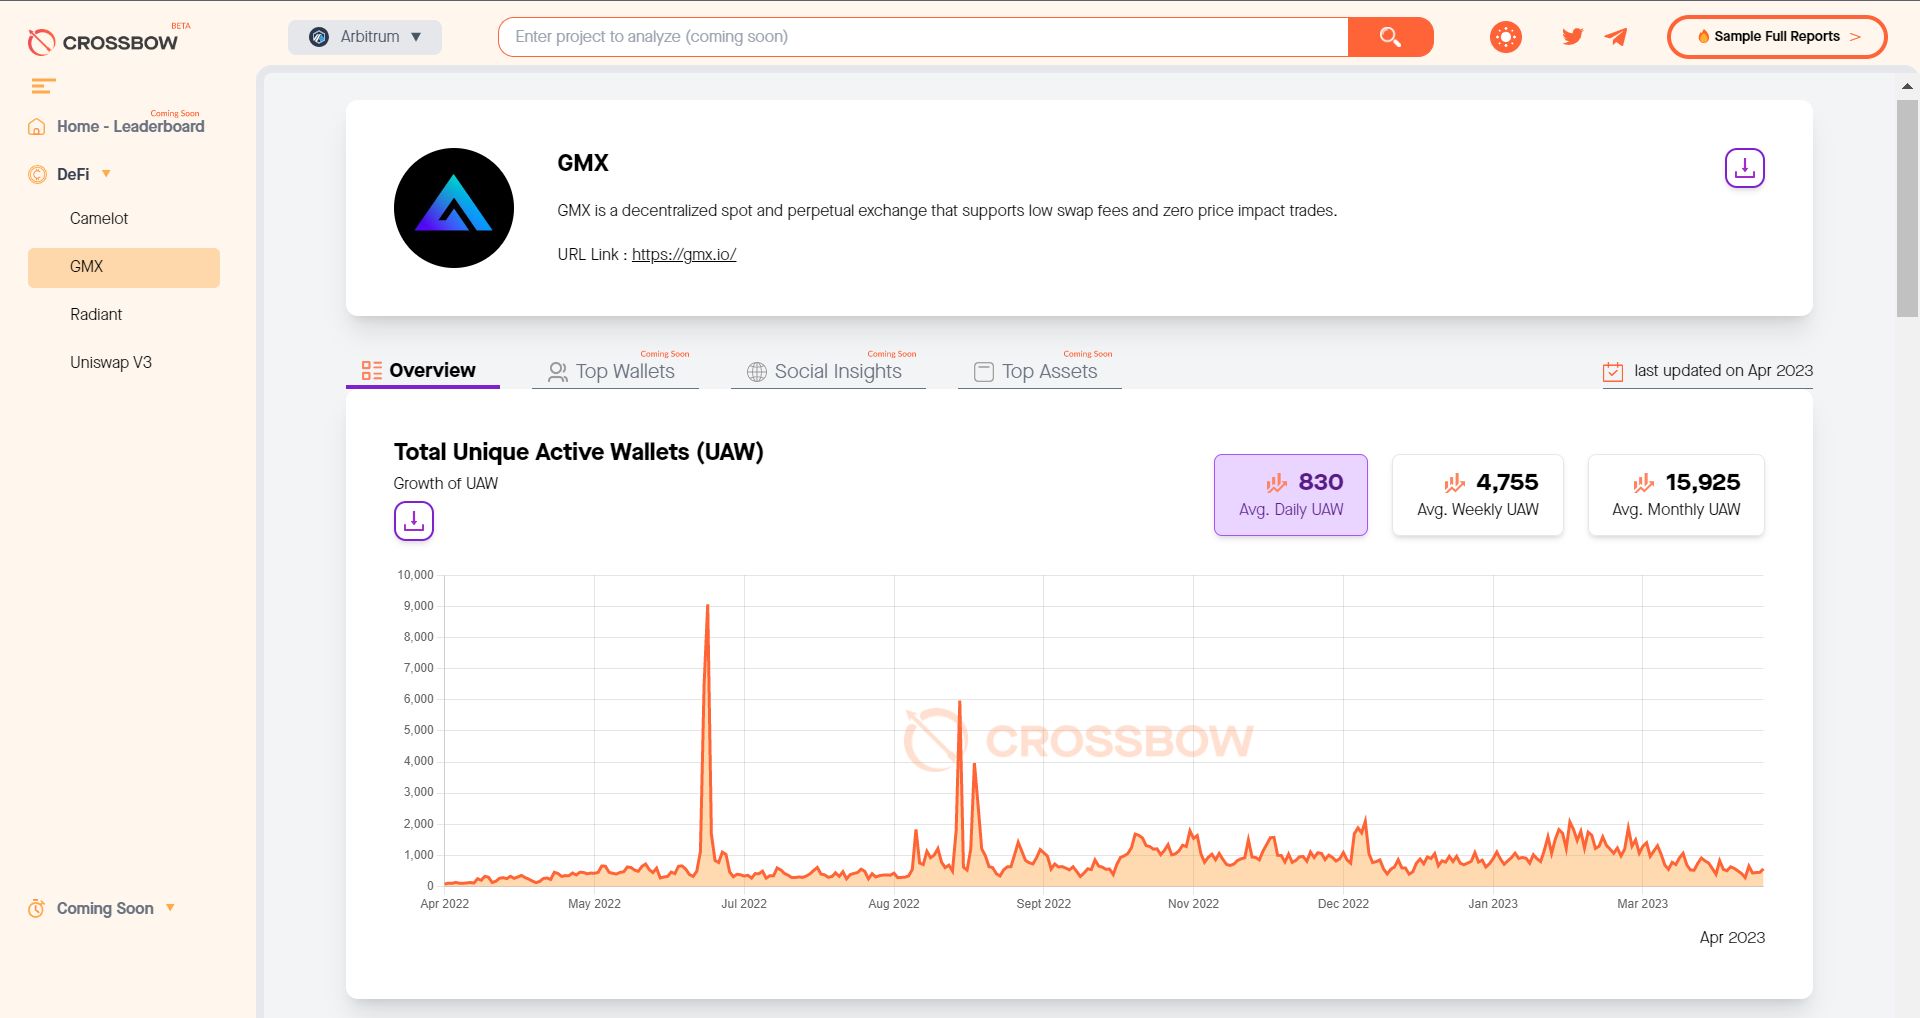Screen dimensions: 1920x1018
Task: Switch to the Top Wallets tab
Action: pos(615,371)
